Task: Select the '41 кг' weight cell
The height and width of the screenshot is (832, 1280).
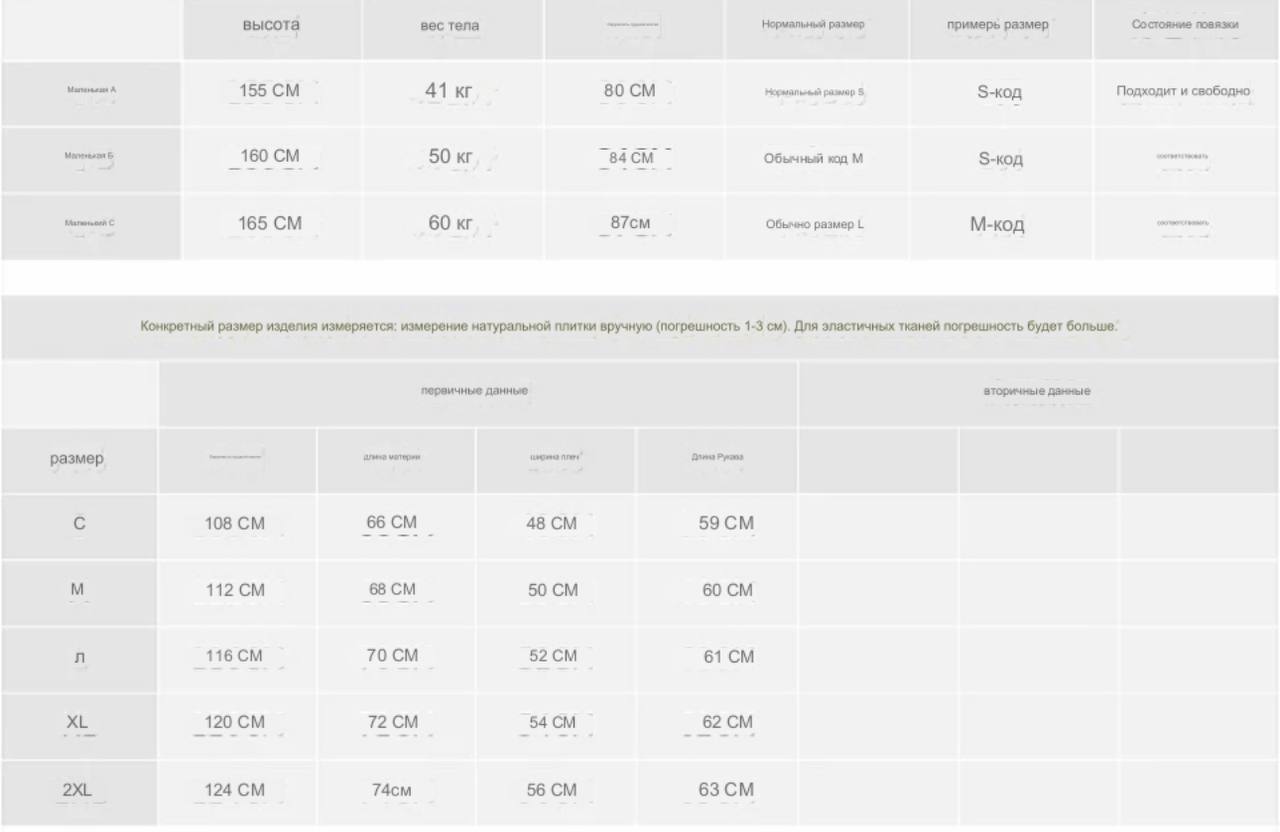Action: click(449, 90)
